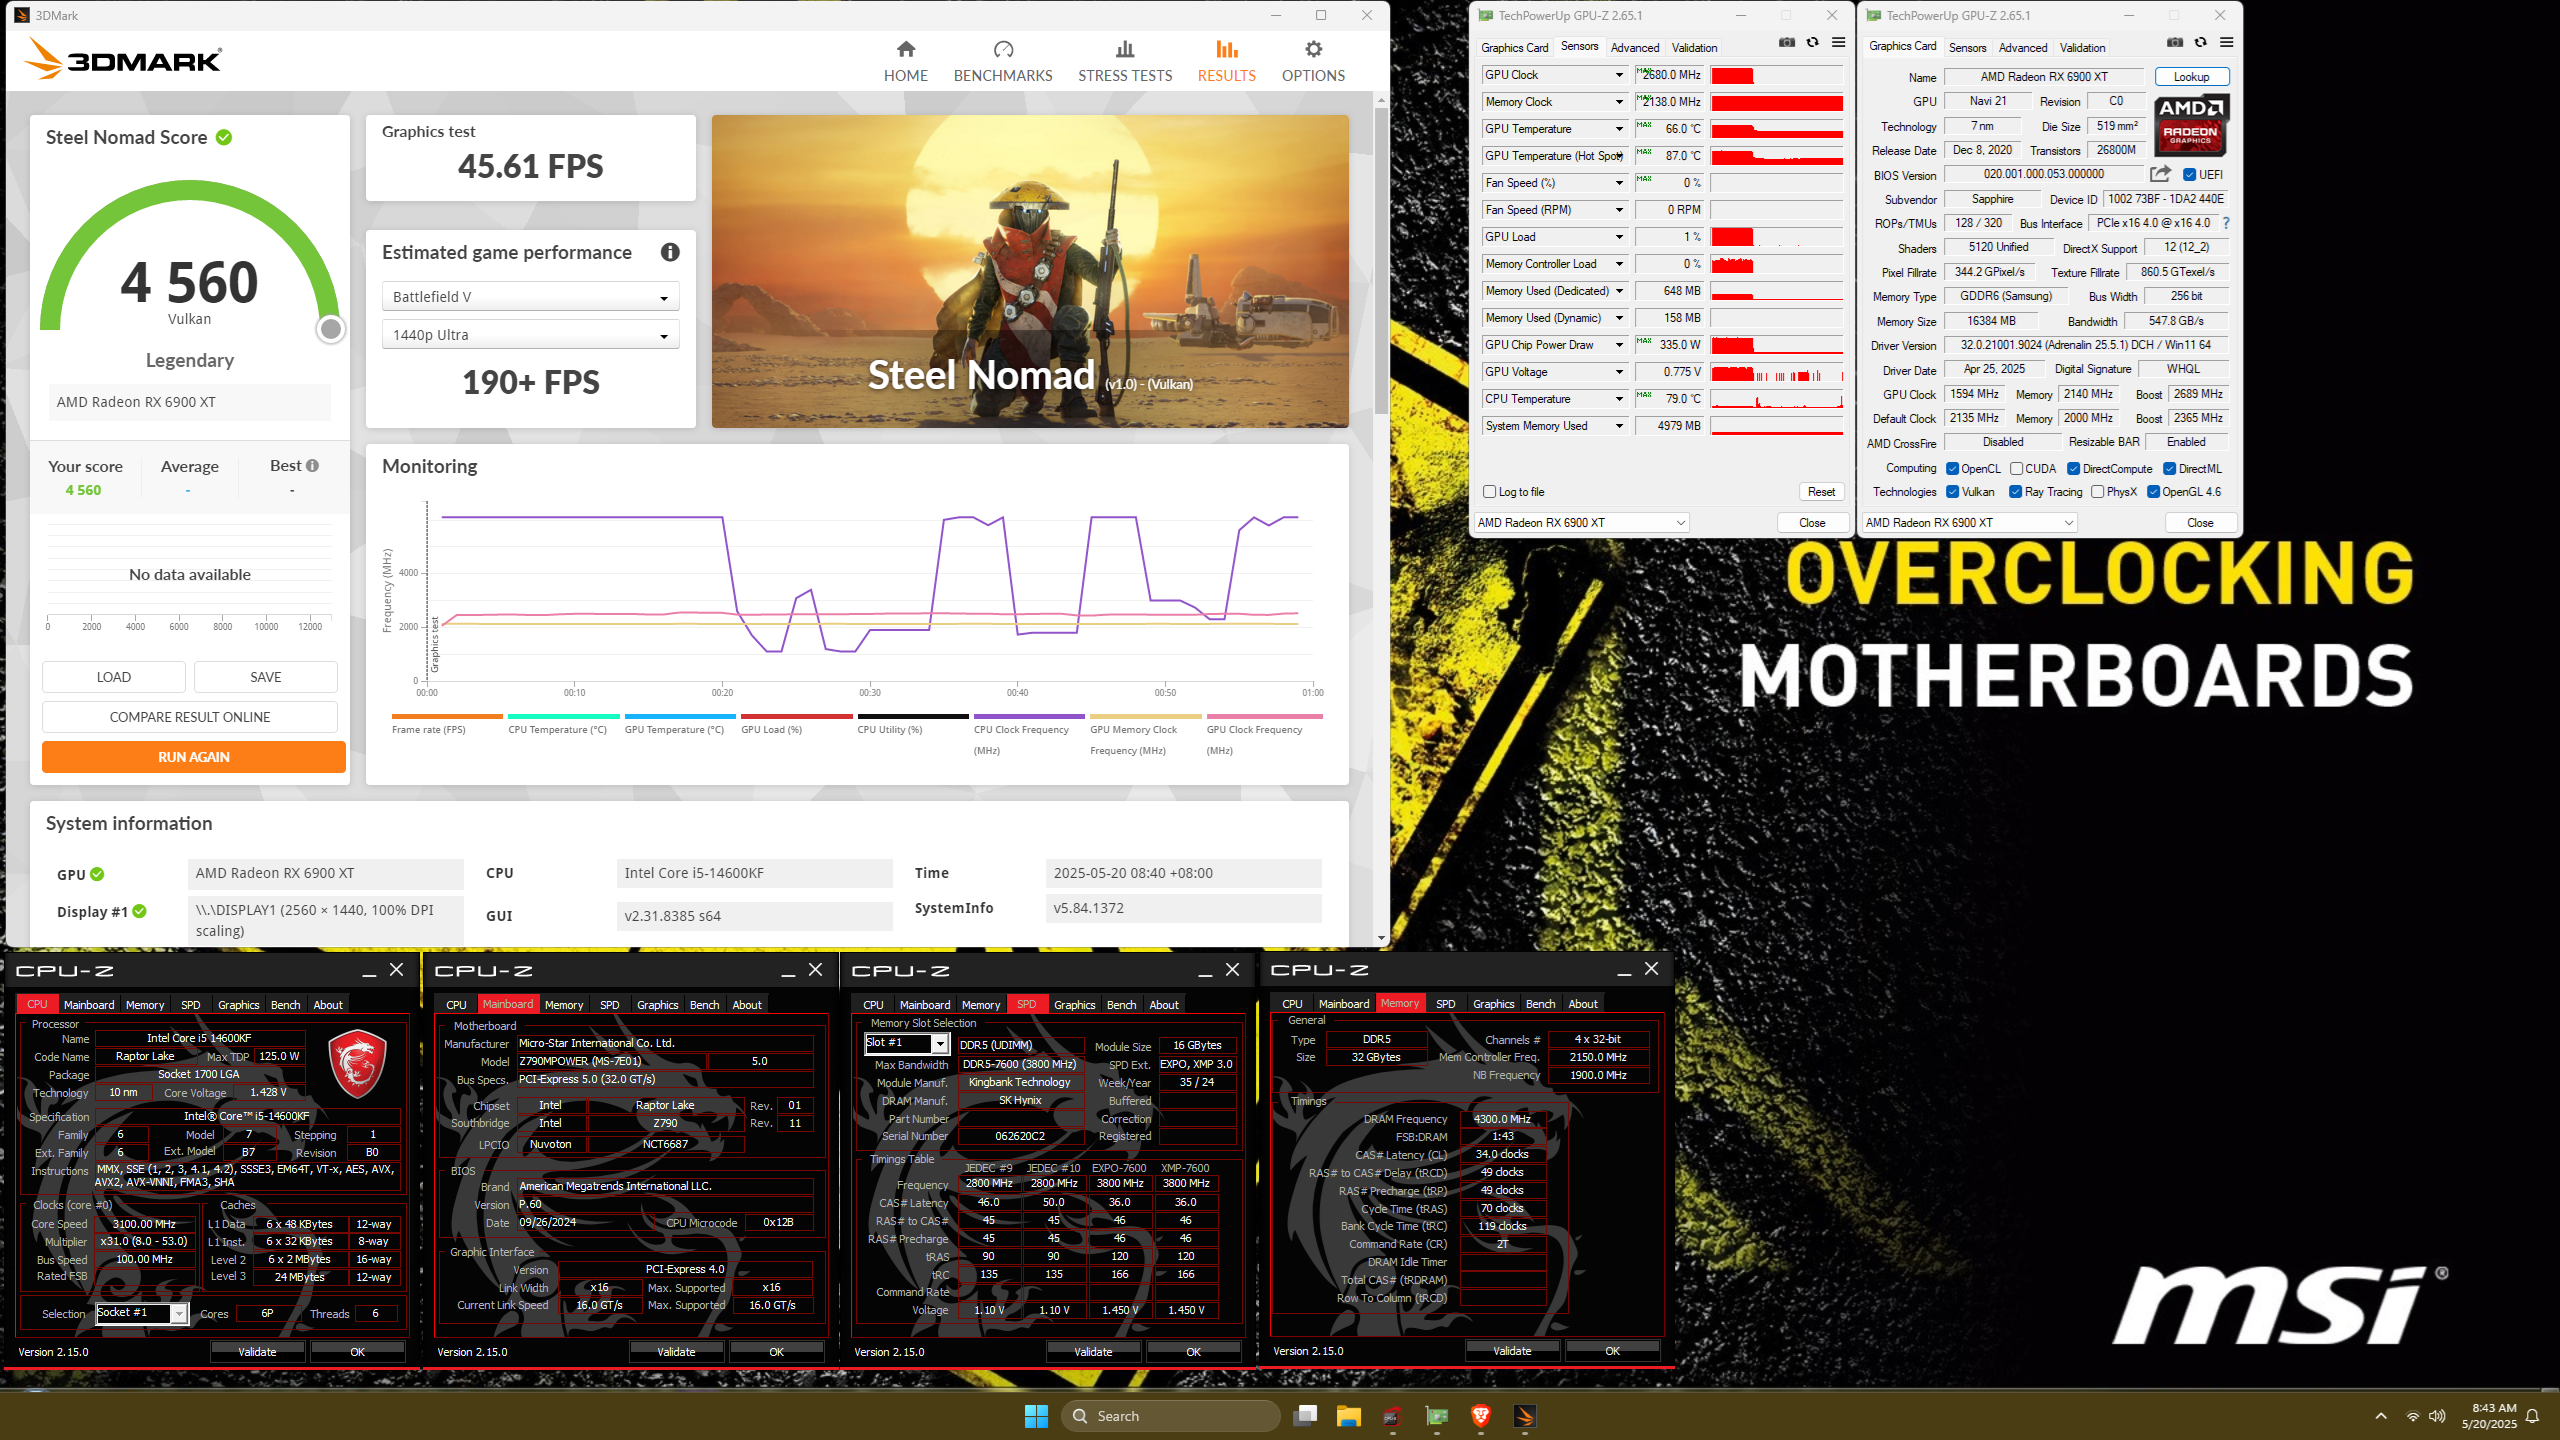Toggle the OpenCL checkbox in GPU-Z
This screenshot has height=1440, width=2560.
(1952, 469)
